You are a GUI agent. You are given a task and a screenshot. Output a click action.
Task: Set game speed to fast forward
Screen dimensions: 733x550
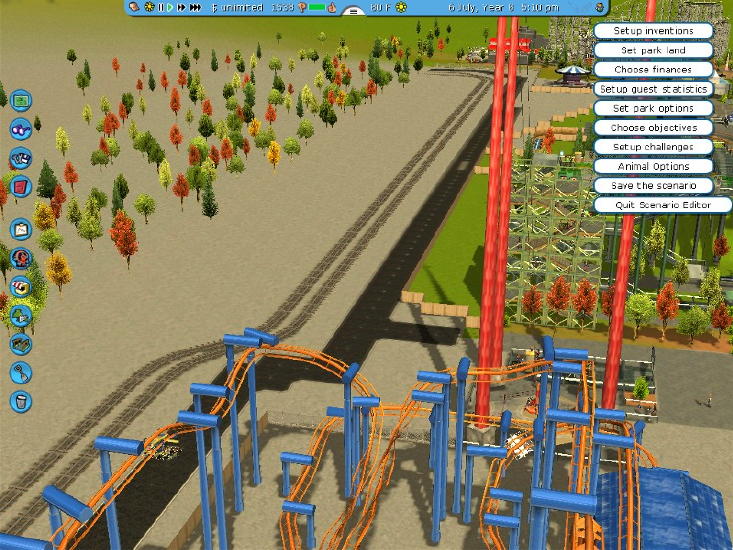[182, 7]
